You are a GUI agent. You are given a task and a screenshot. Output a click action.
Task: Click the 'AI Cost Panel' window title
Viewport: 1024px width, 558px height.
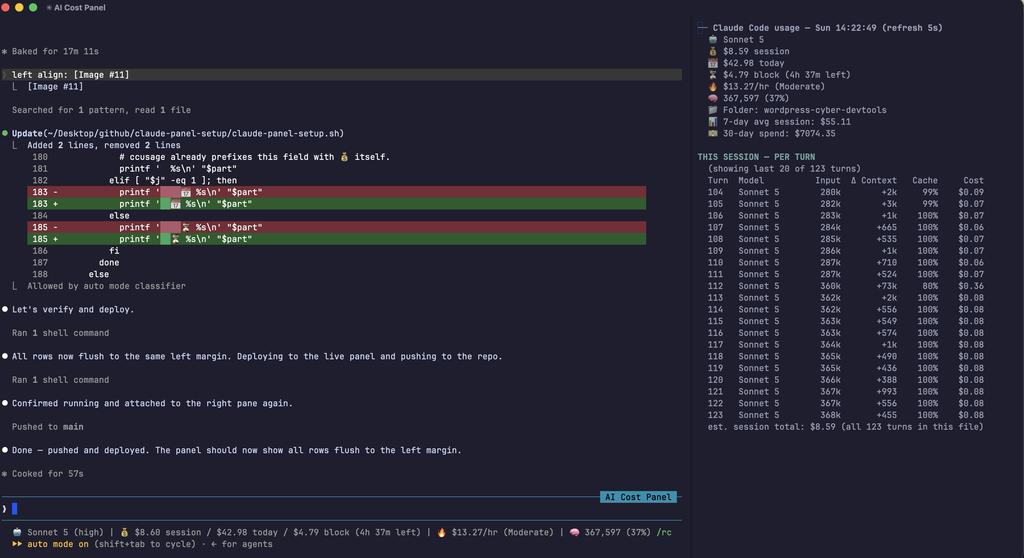tap(80, 7)
